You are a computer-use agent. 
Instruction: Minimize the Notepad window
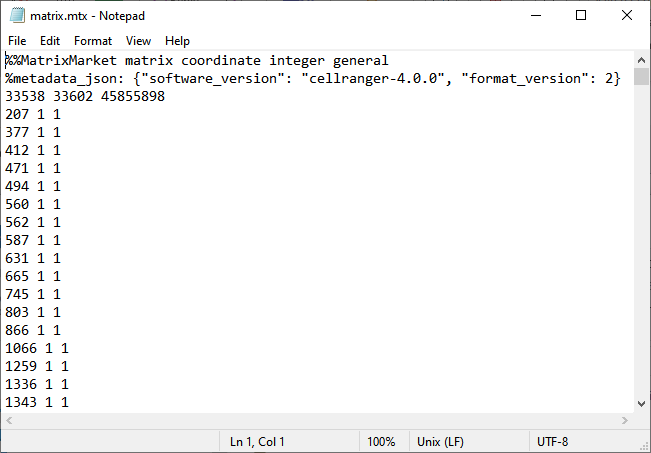535,15
